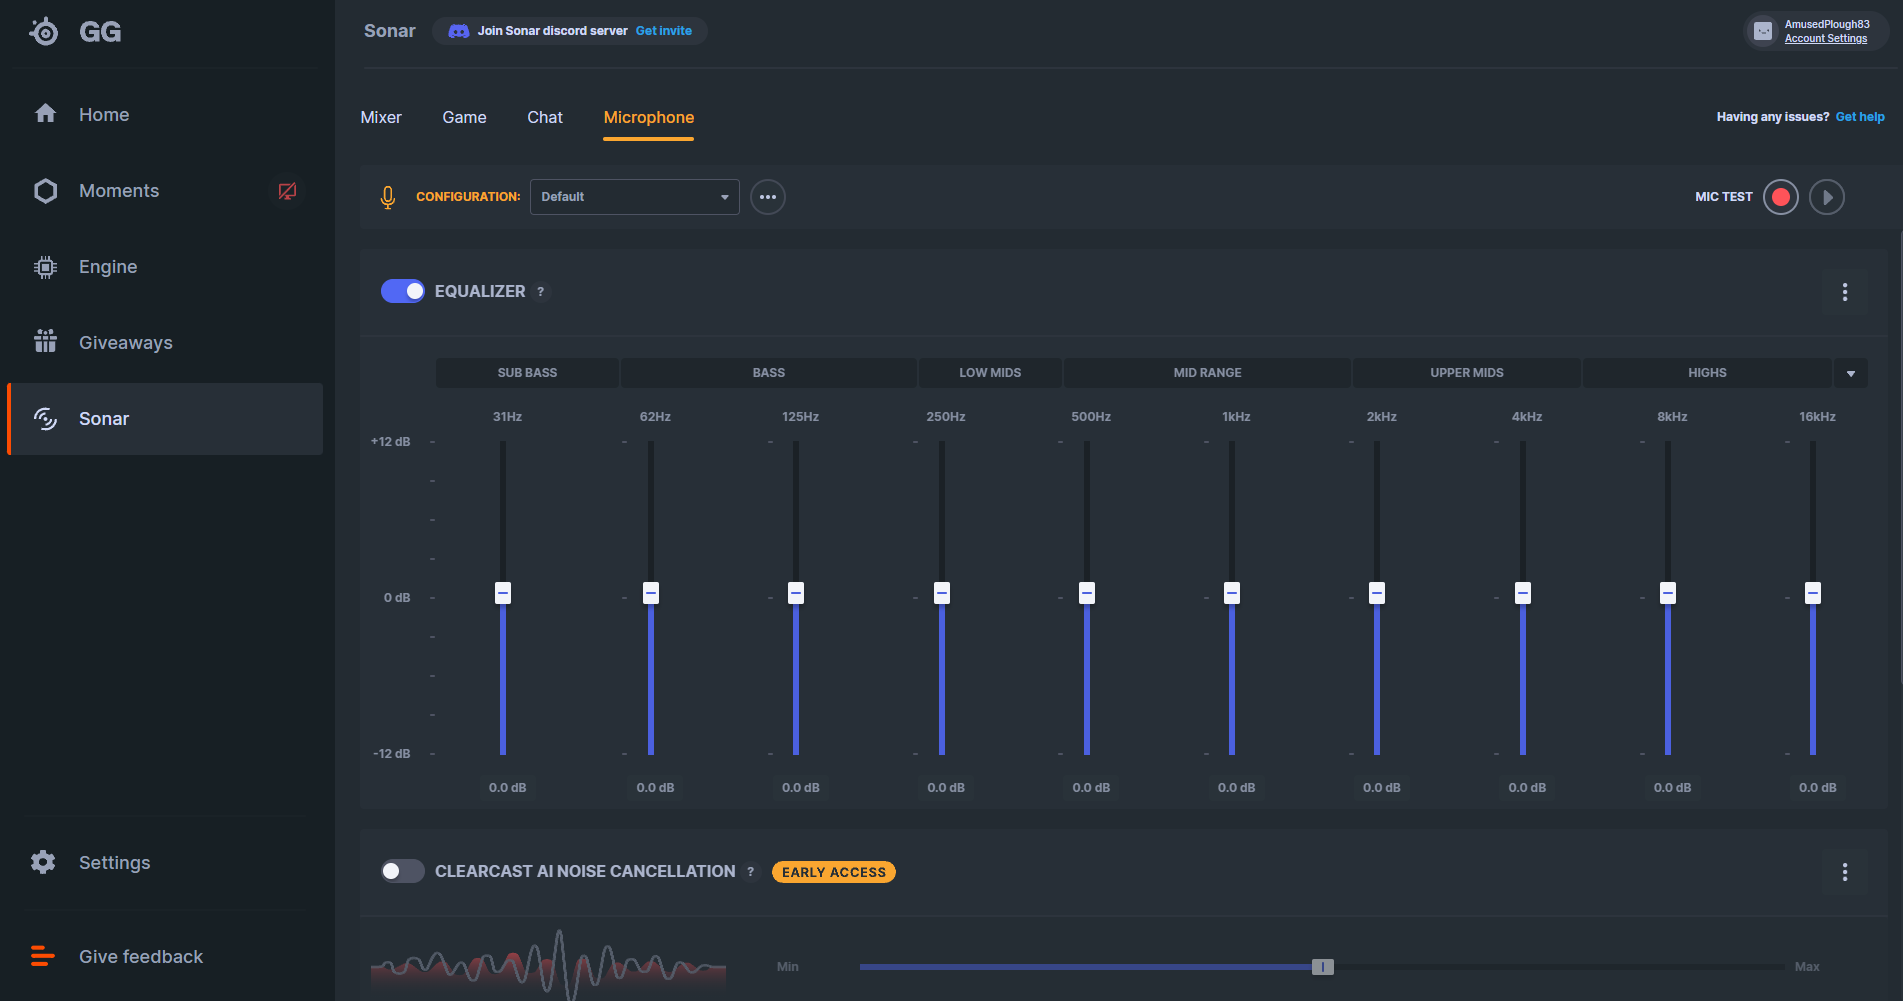Switch to the Mixer tab
Image resolution: width=1903 pixels, height=1001 pixels.
pyautogui.click(x=380, y=118)
